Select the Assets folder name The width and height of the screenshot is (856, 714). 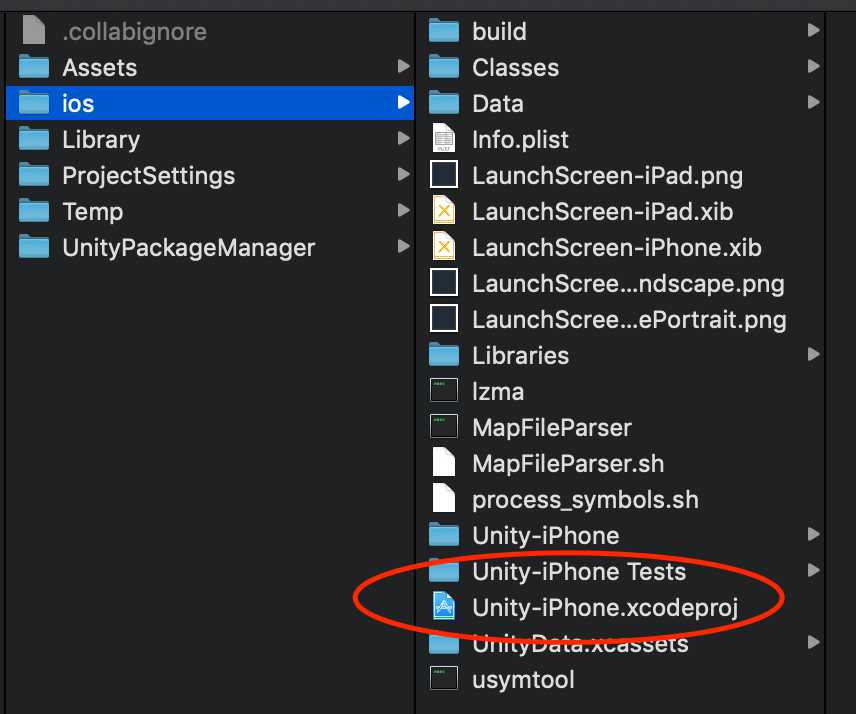[x=99, y=68]
